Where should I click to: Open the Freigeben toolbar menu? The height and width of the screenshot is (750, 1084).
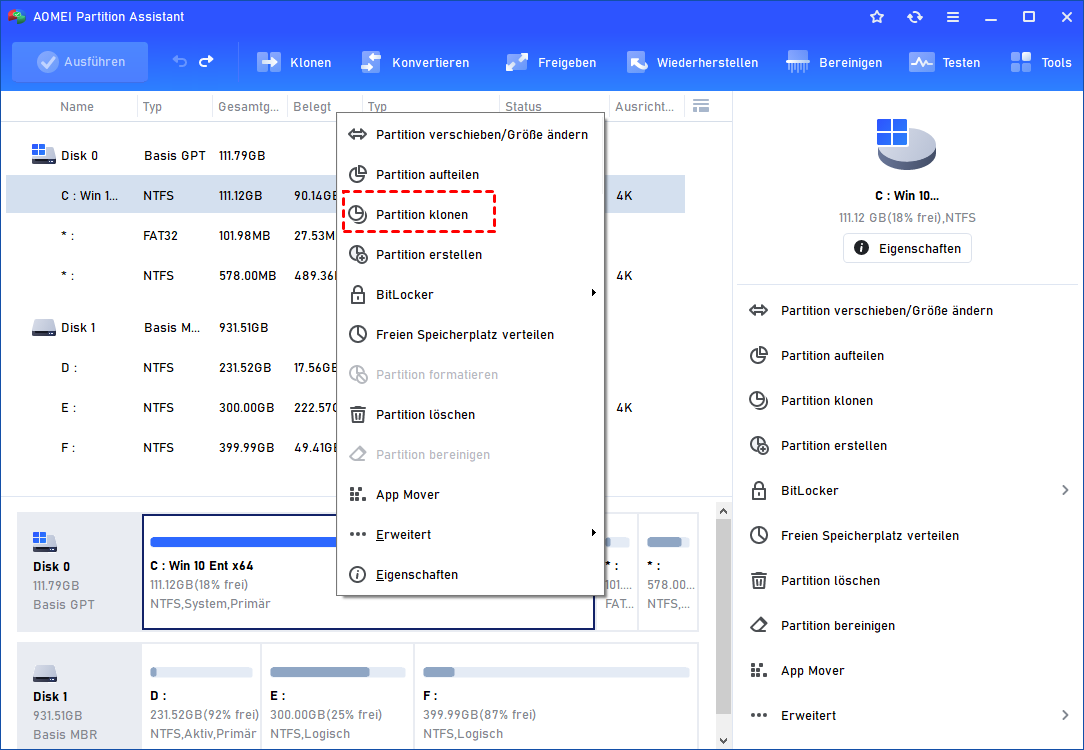click(550, 62)
